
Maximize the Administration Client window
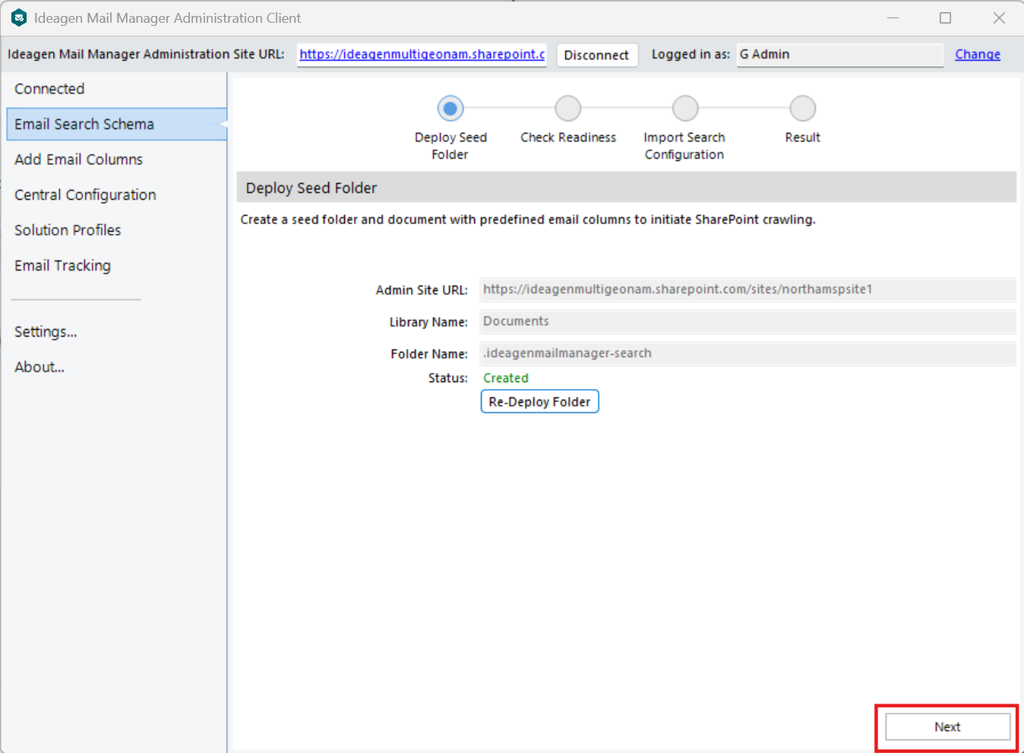[945, 18]
